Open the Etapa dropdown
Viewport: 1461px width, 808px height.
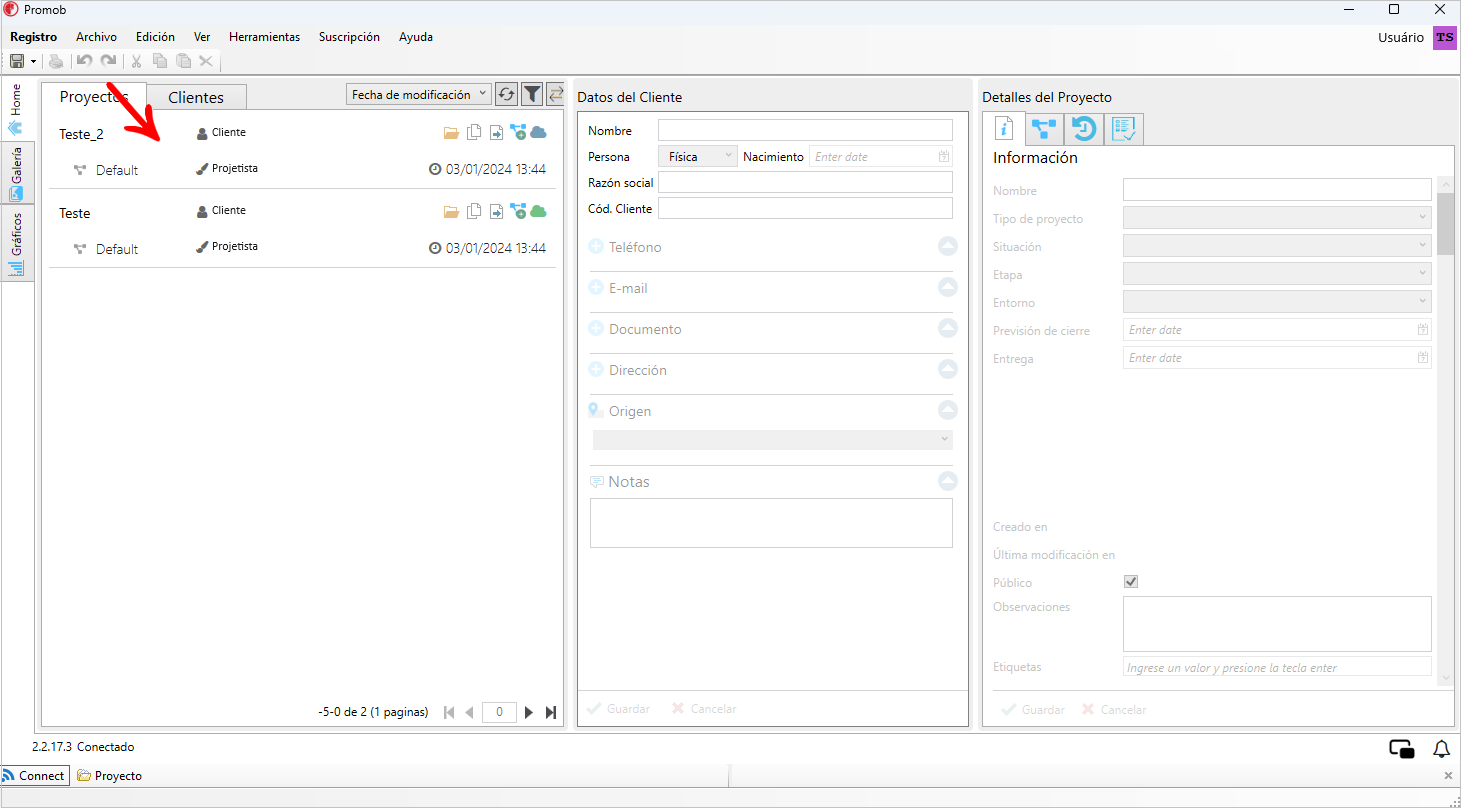coord(1277,273)
